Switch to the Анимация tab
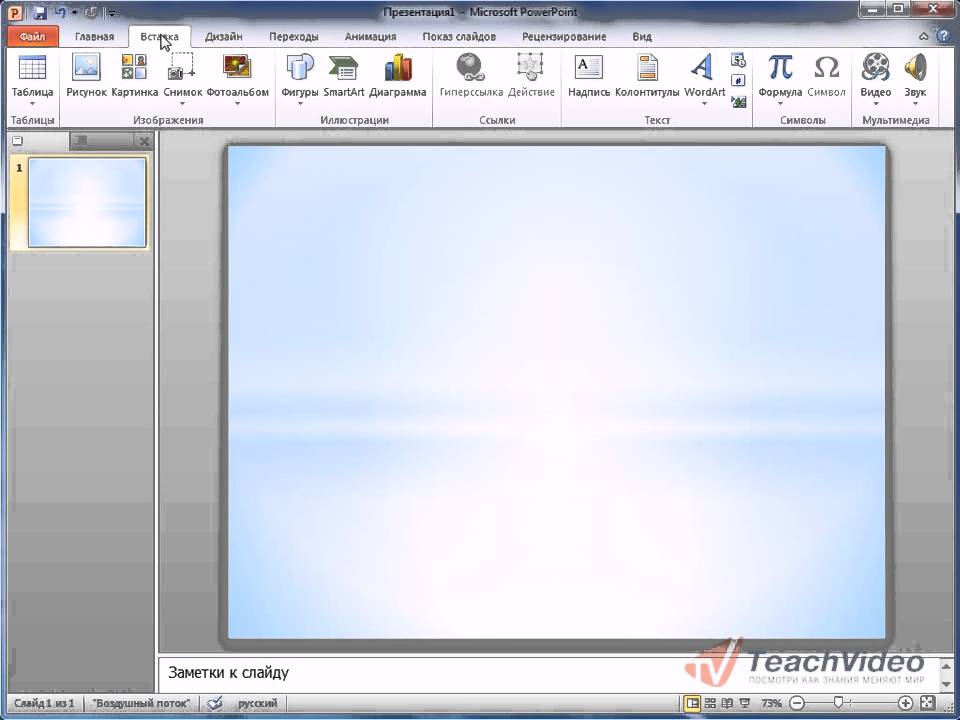 pos(370,37)
